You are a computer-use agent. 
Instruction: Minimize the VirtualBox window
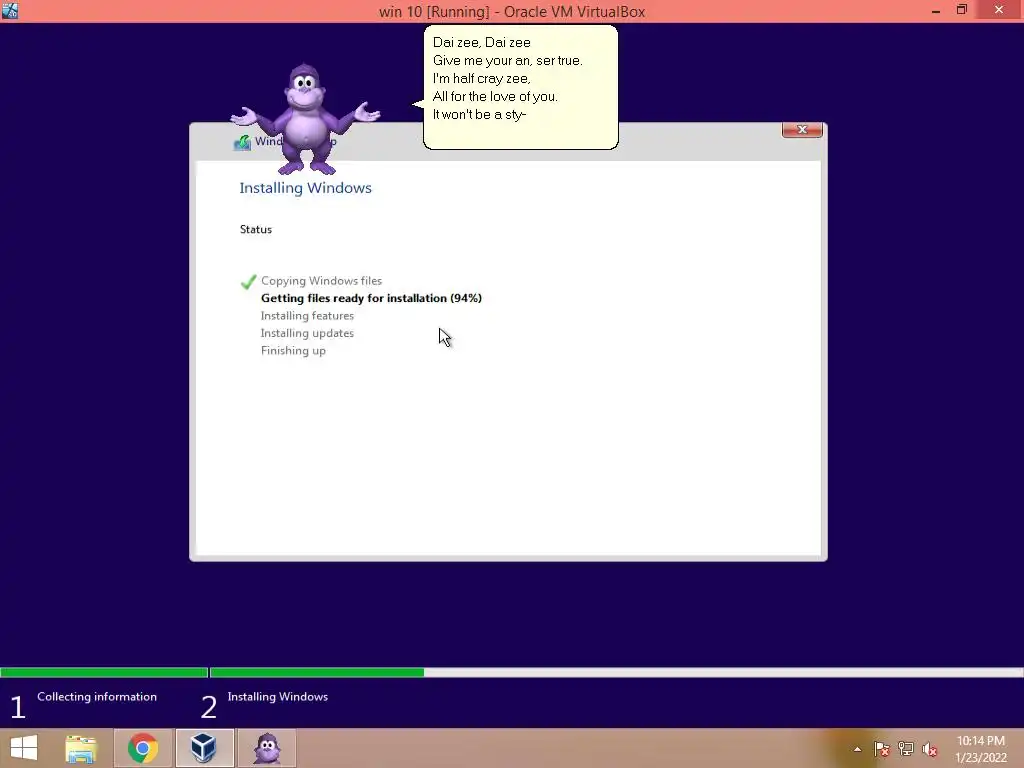pyautogui.click(x=936, y=10)
